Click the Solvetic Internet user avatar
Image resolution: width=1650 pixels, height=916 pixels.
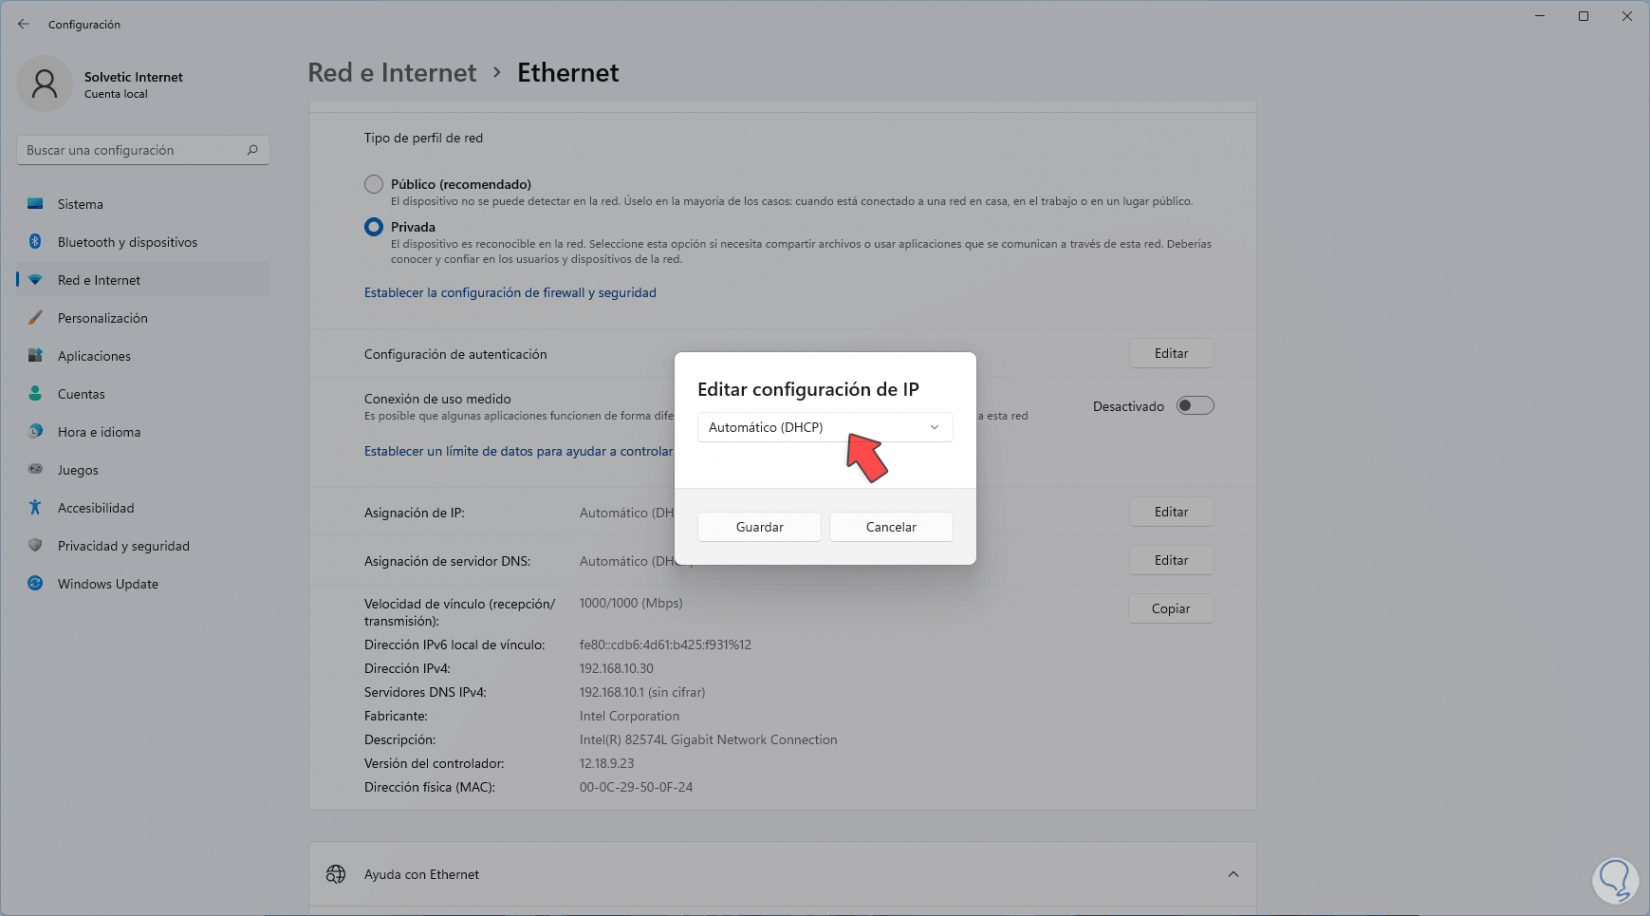click(44, 84)
